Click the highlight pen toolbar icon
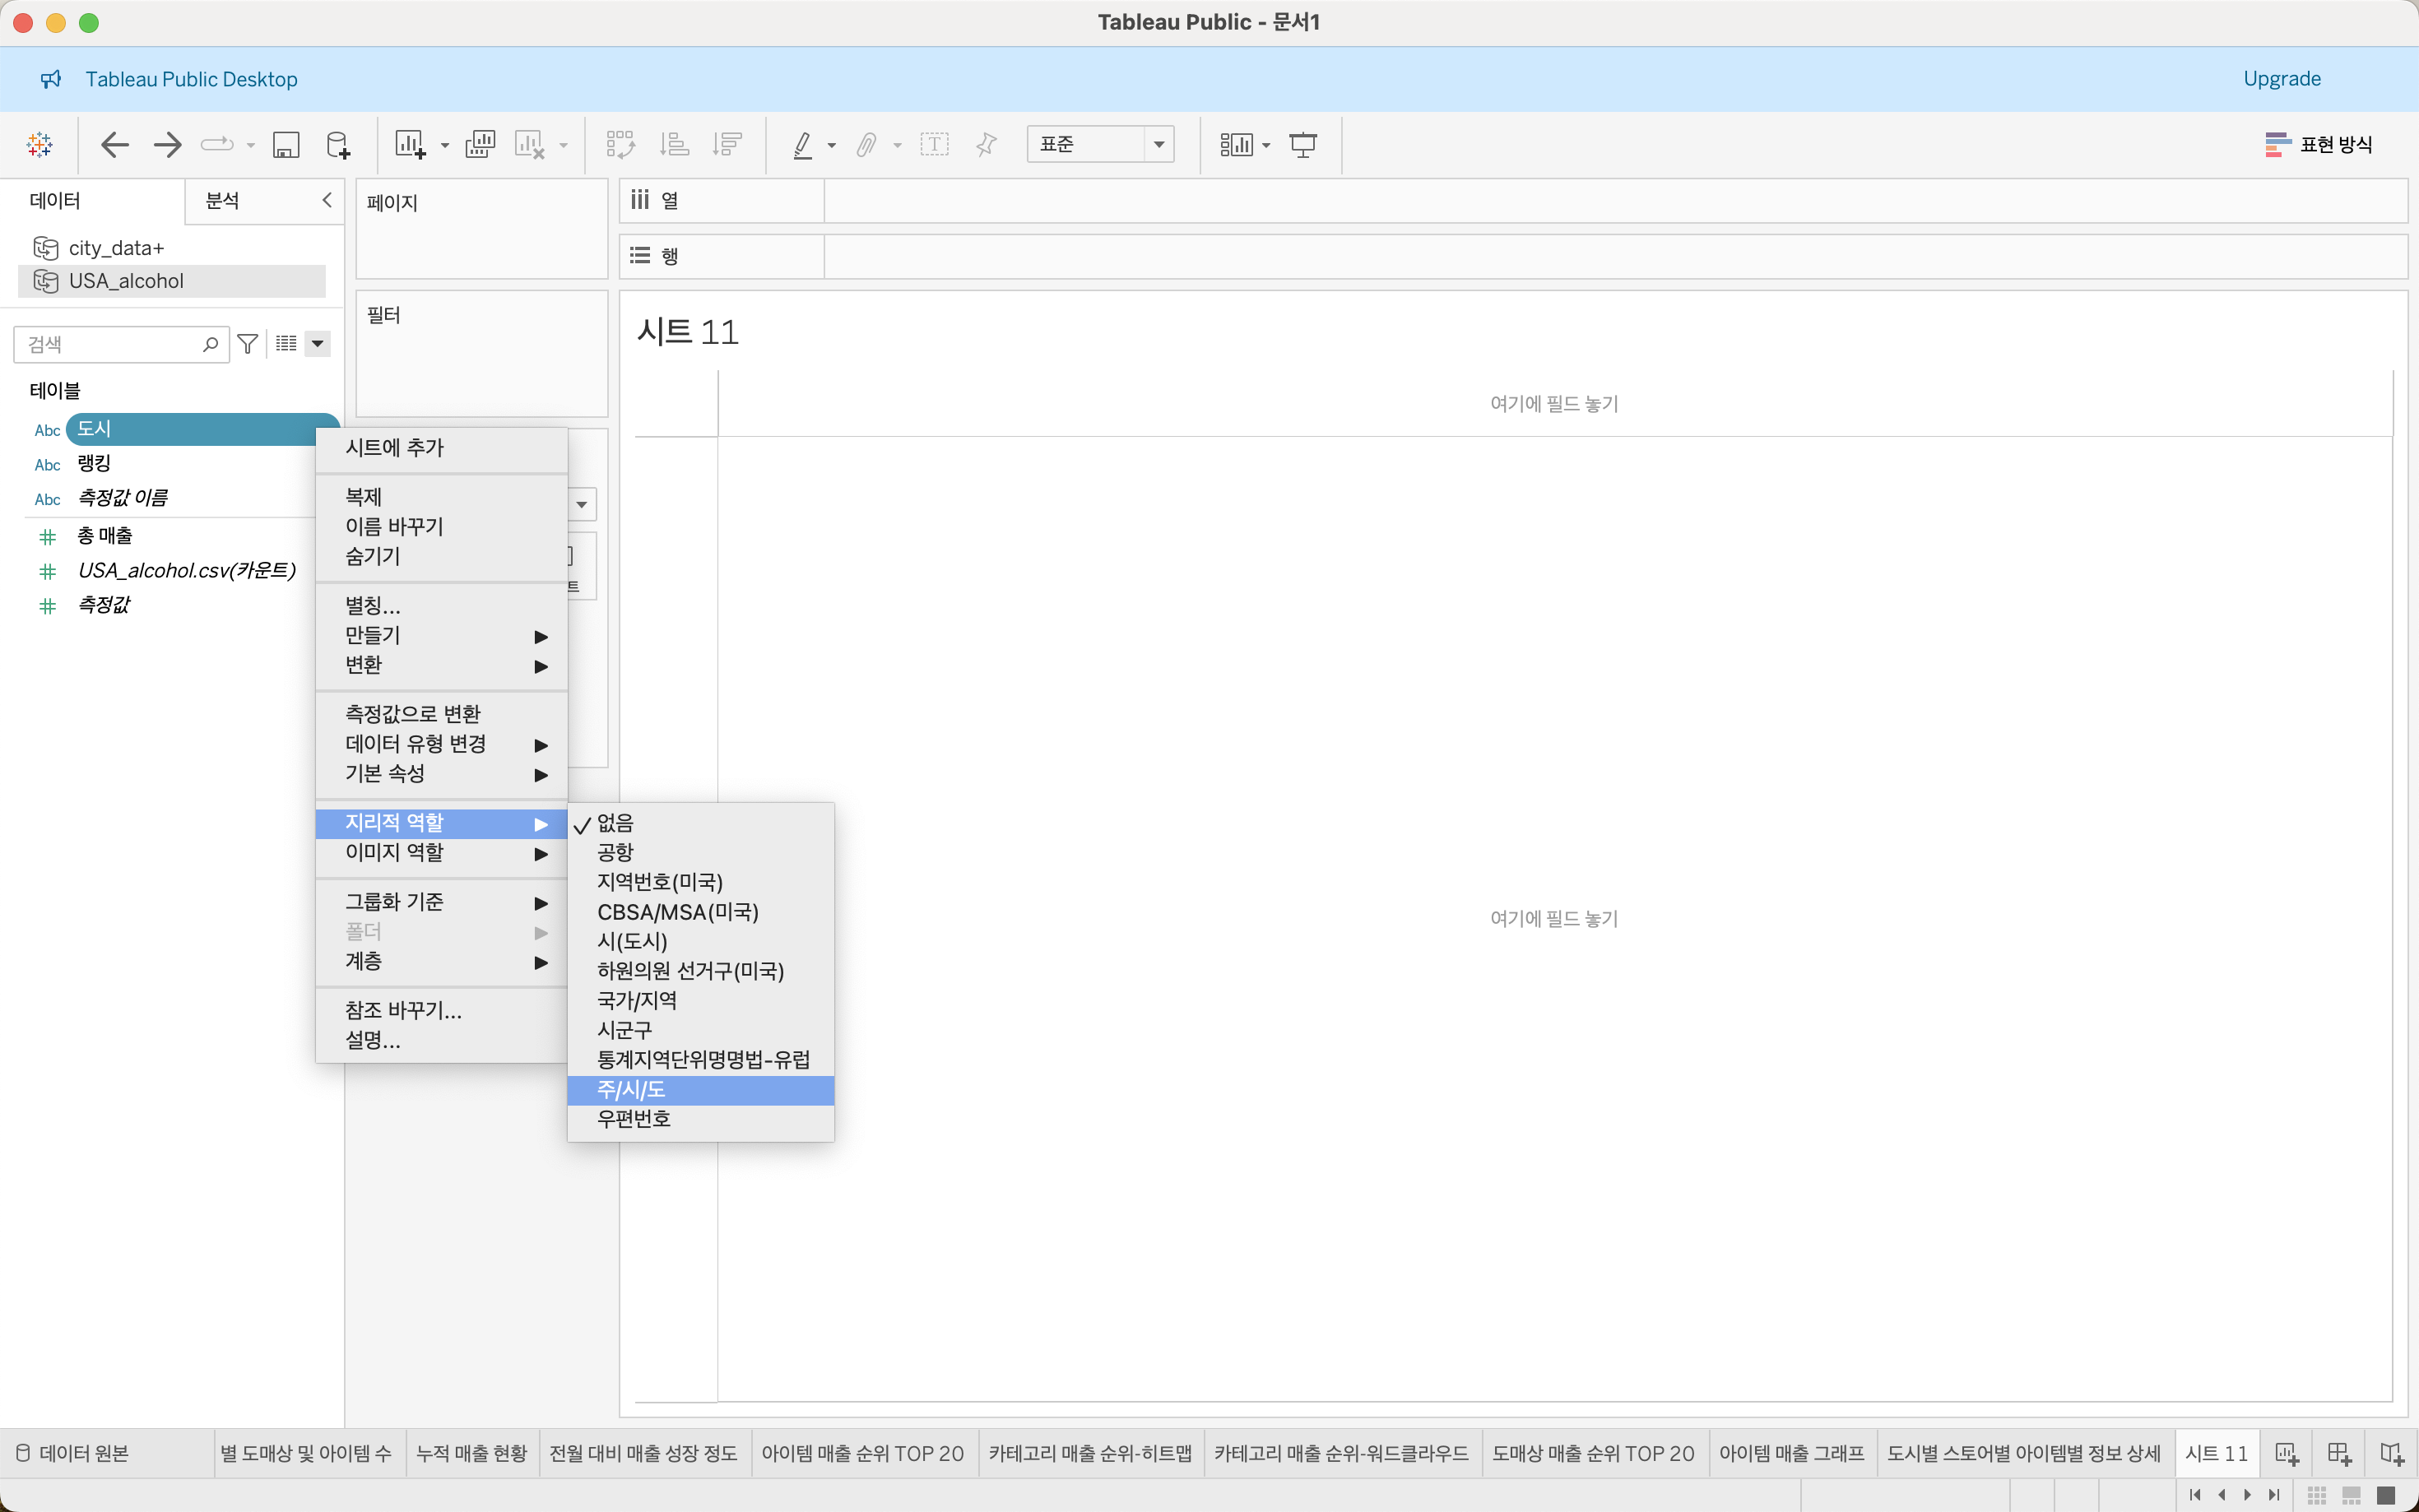This screenshot has height=1512, width=2419. [x=802, y=145]
